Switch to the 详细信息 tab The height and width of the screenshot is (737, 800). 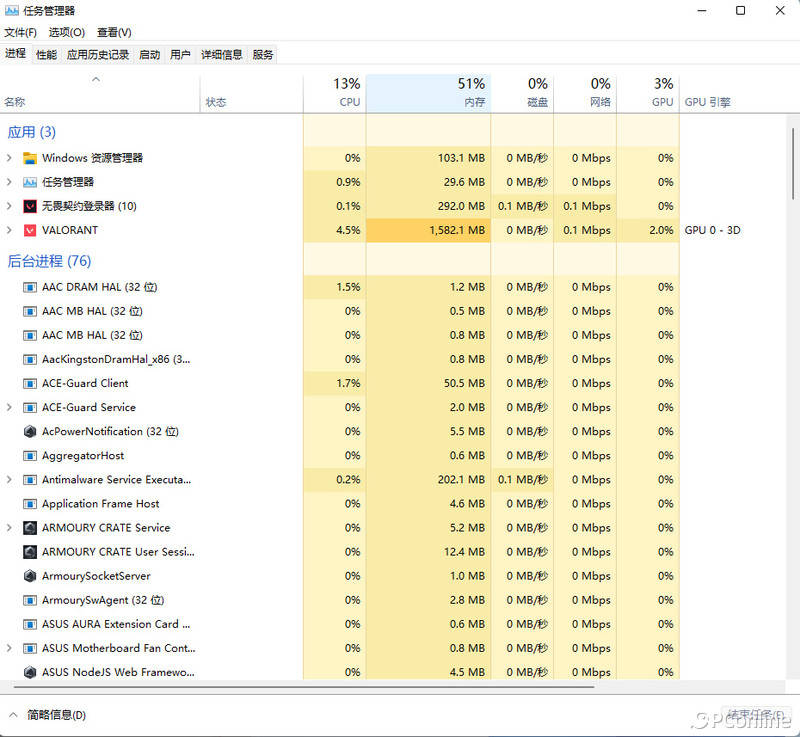[221, 55]
